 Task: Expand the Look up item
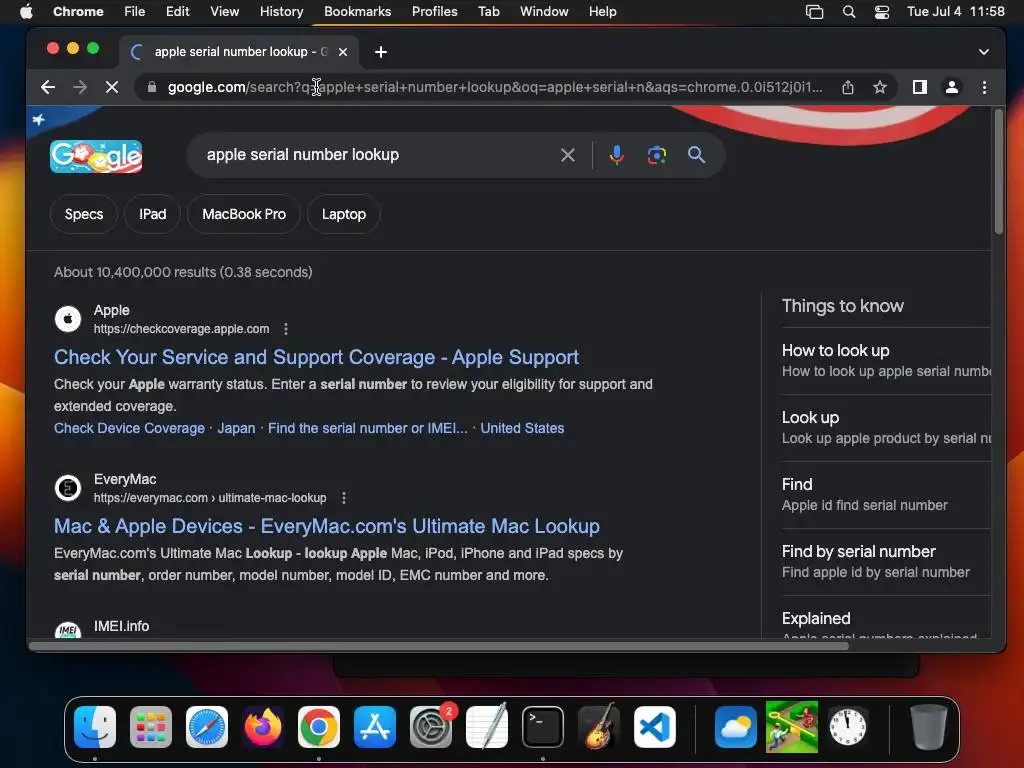click(x=886, y=427)
